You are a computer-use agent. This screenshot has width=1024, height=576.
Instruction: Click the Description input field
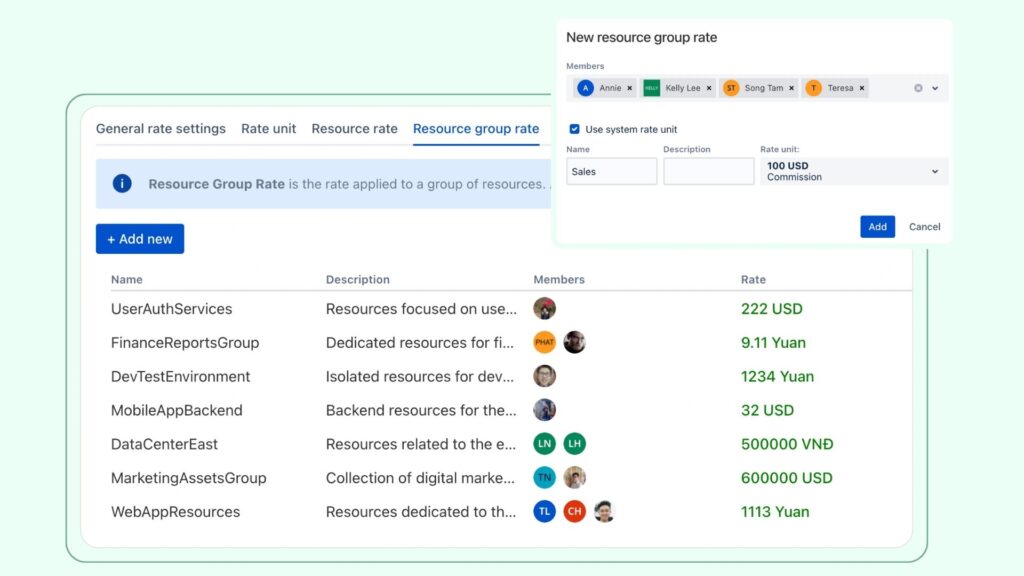coord(708,172)
